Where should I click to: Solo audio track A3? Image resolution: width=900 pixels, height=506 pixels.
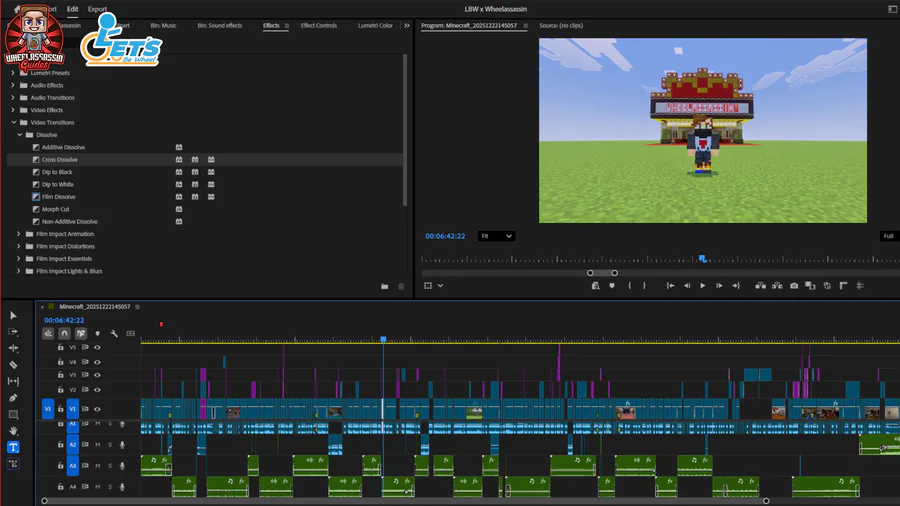(110, 466)
